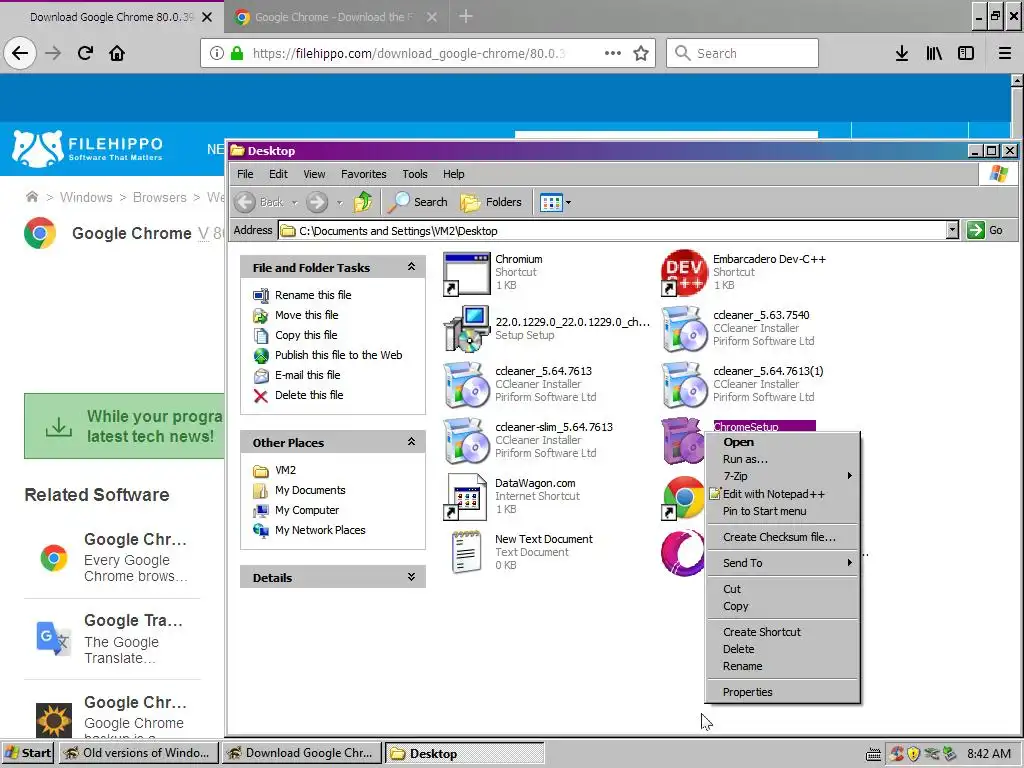Screen dimensions: 1024x768
Task: Click E-mail this file task
Action: pyautogui.click(x=307, y=375)
